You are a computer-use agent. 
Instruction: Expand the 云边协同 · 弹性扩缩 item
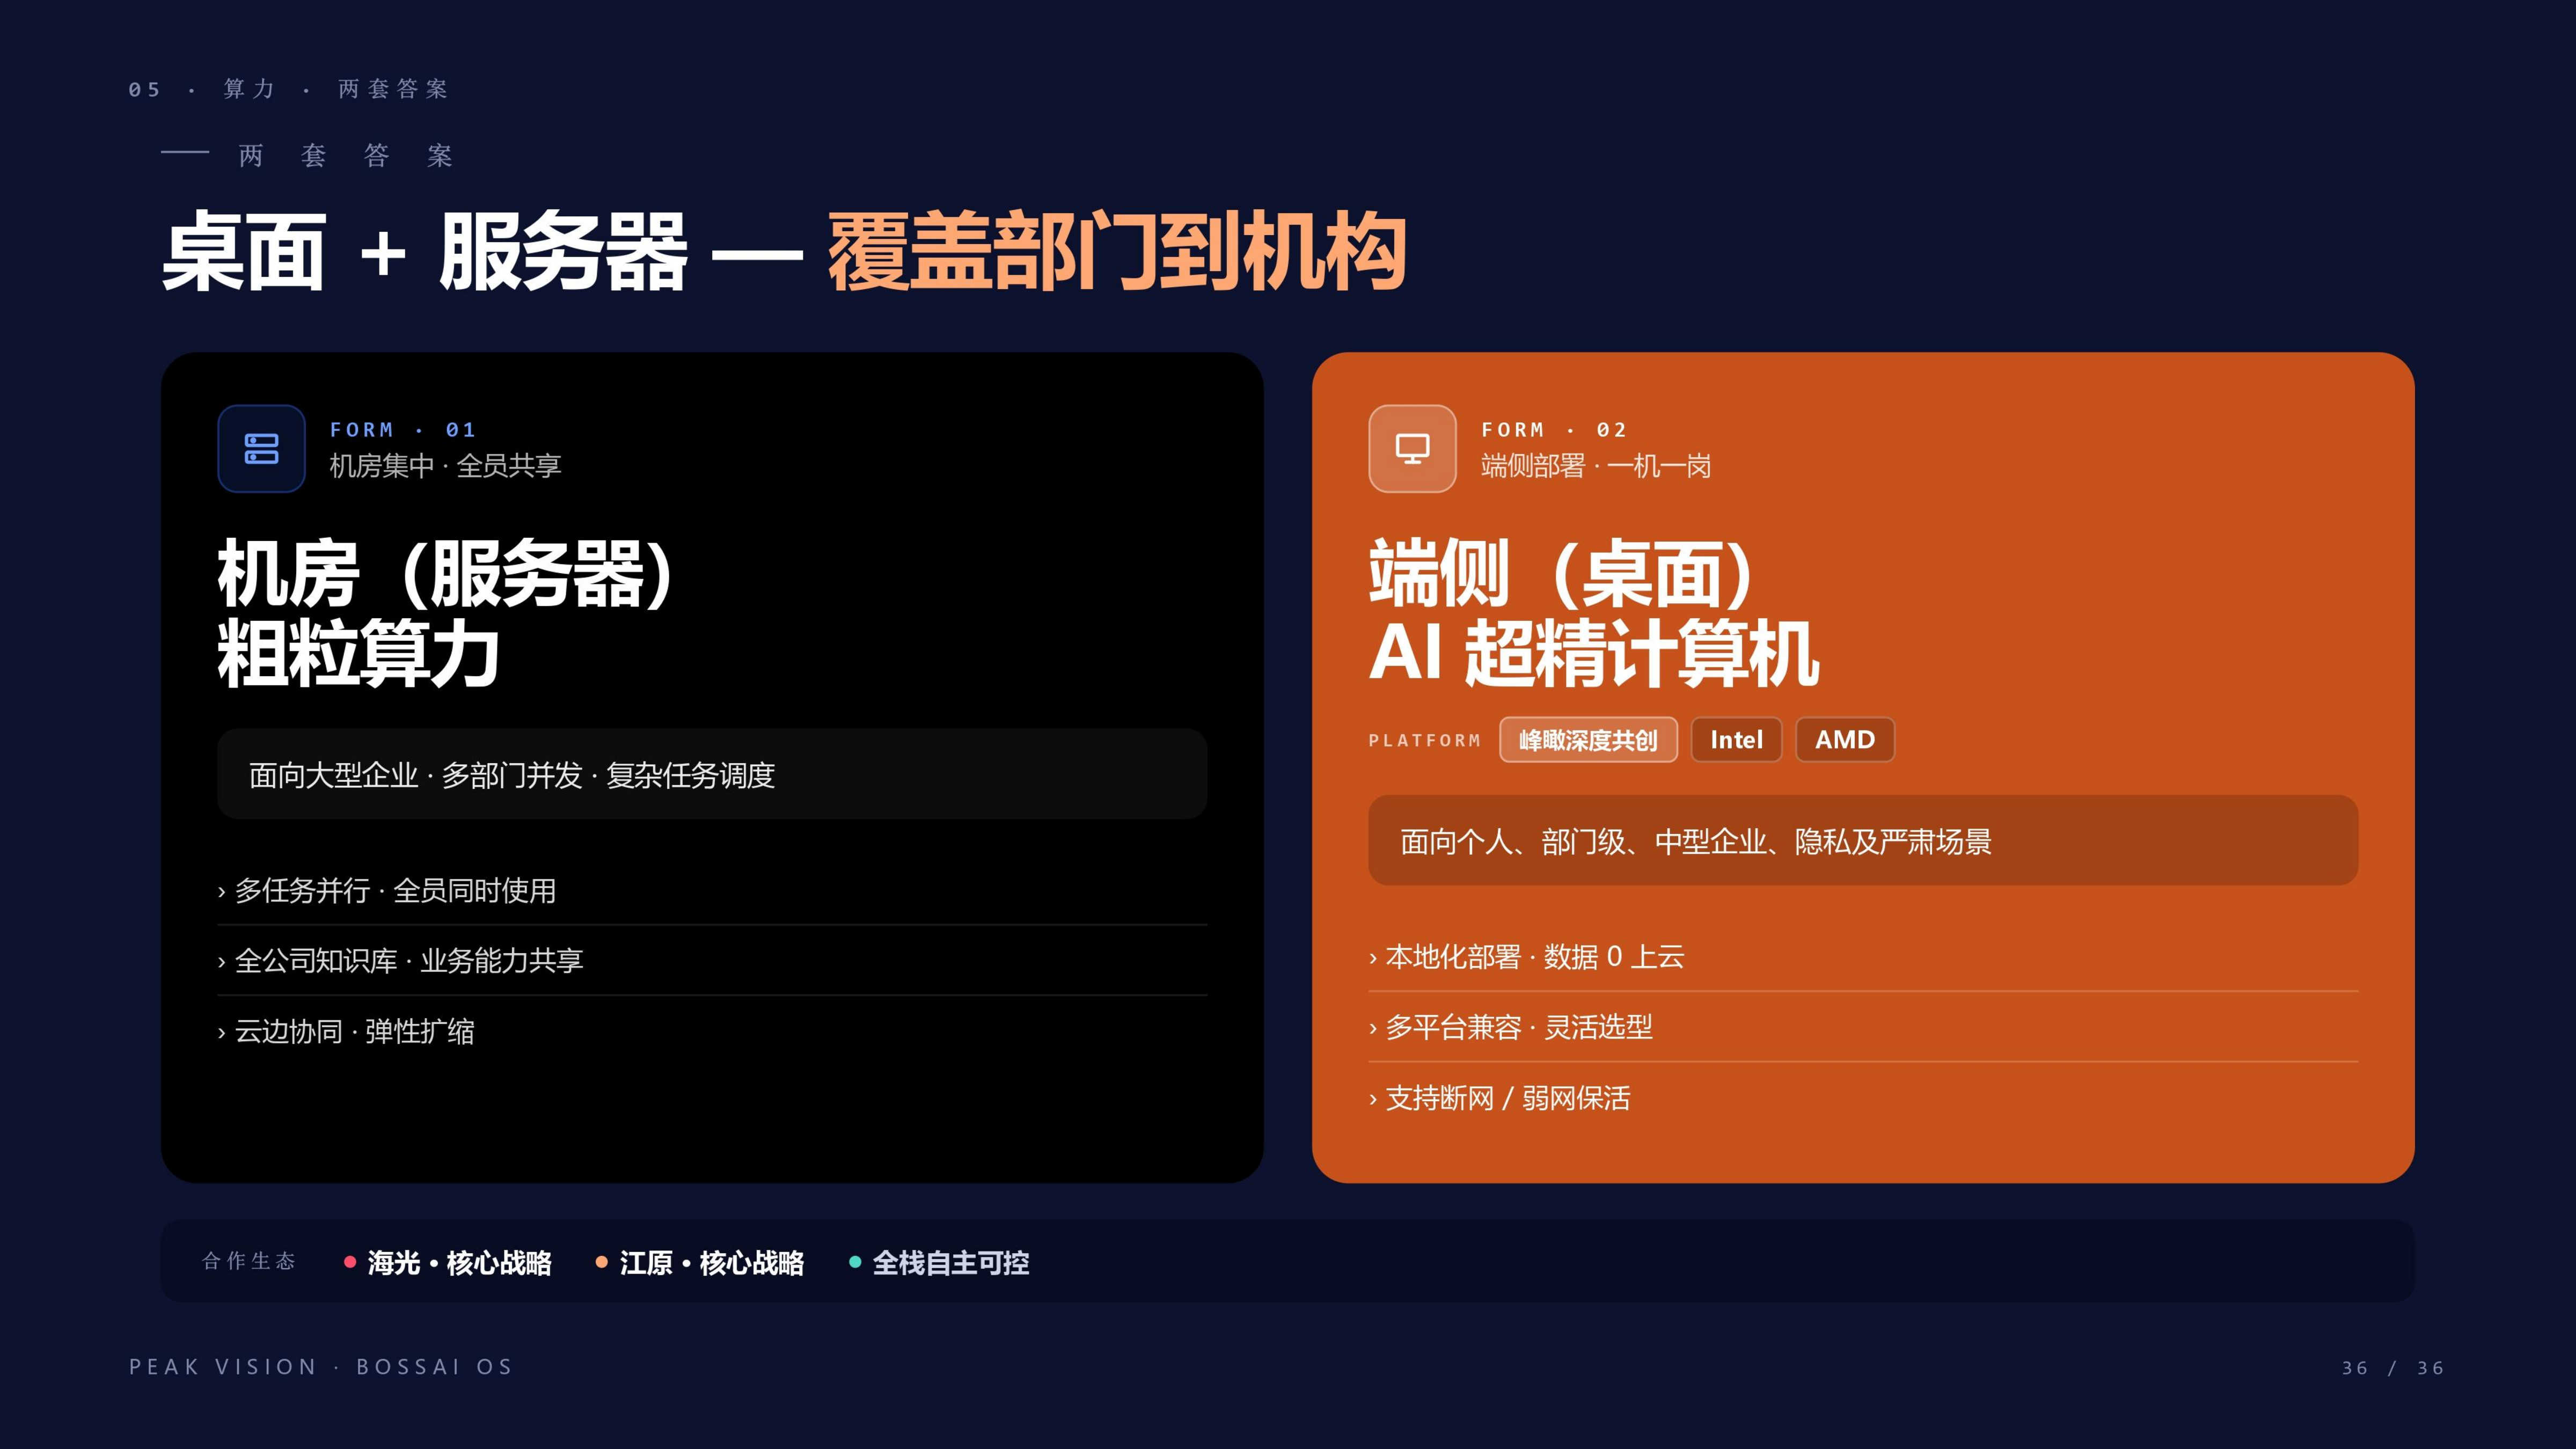pos(712,1031)
